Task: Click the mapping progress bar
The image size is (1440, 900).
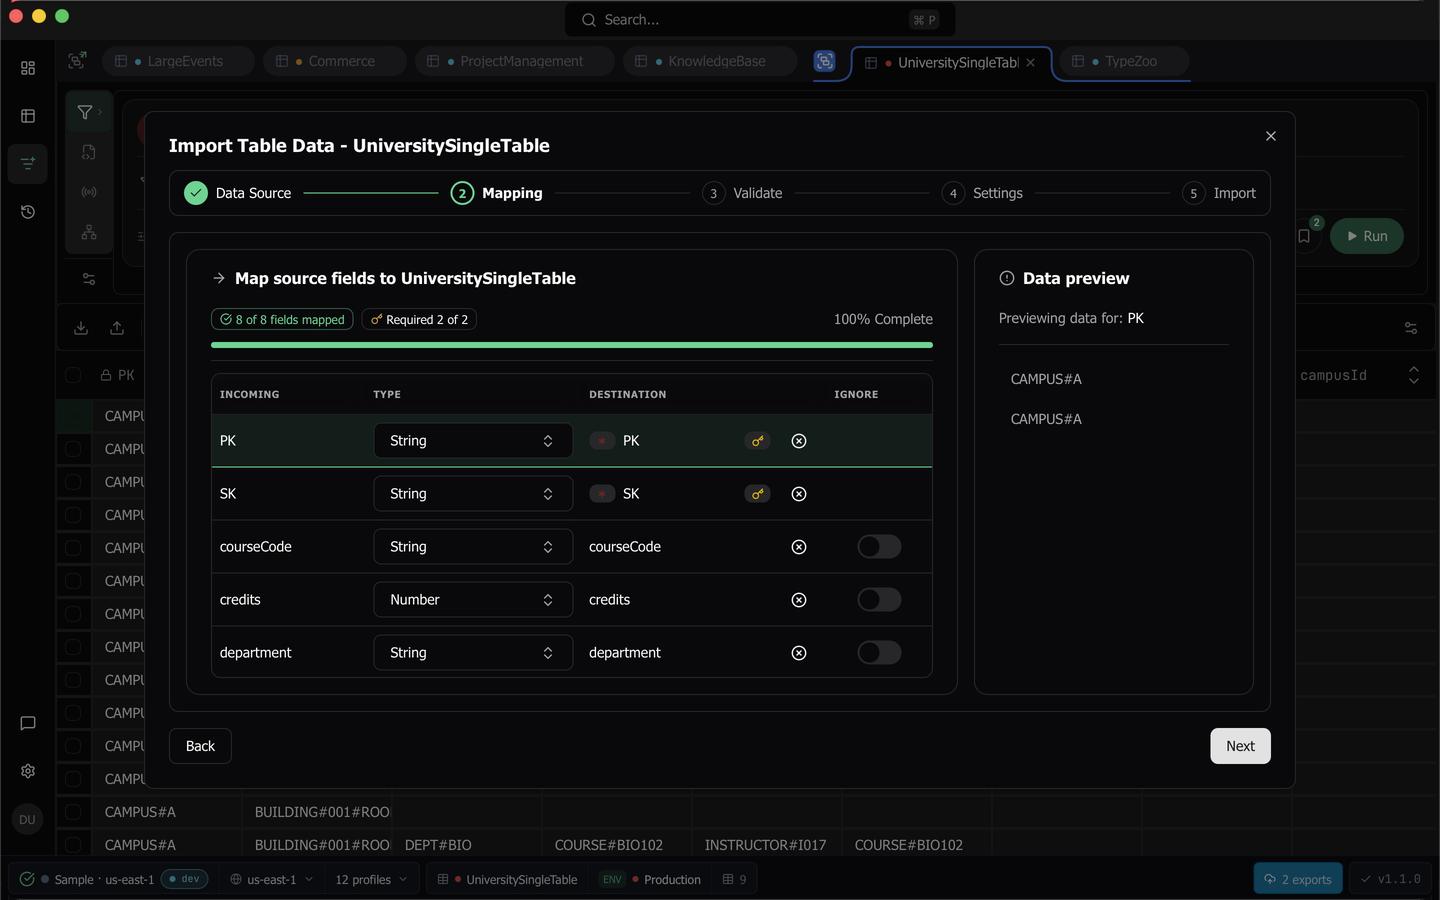Action: [x=572, y=345]
